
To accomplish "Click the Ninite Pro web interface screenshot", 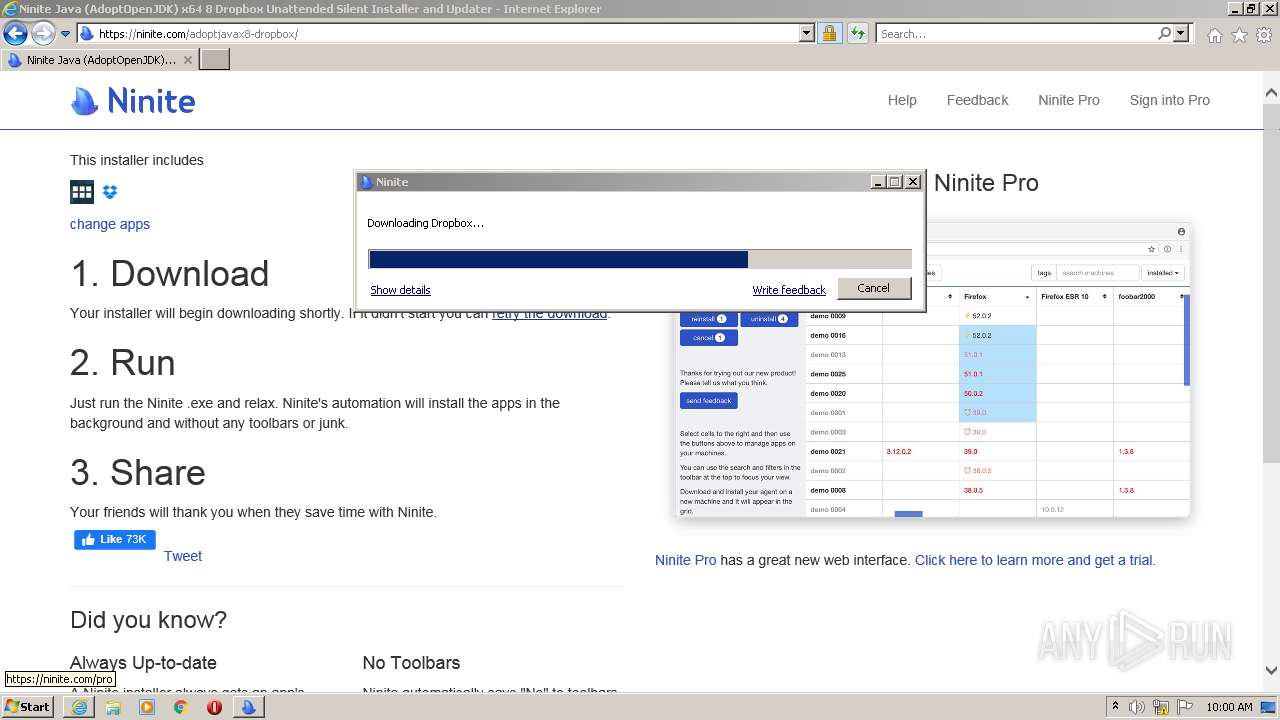I will pos(932,370).
